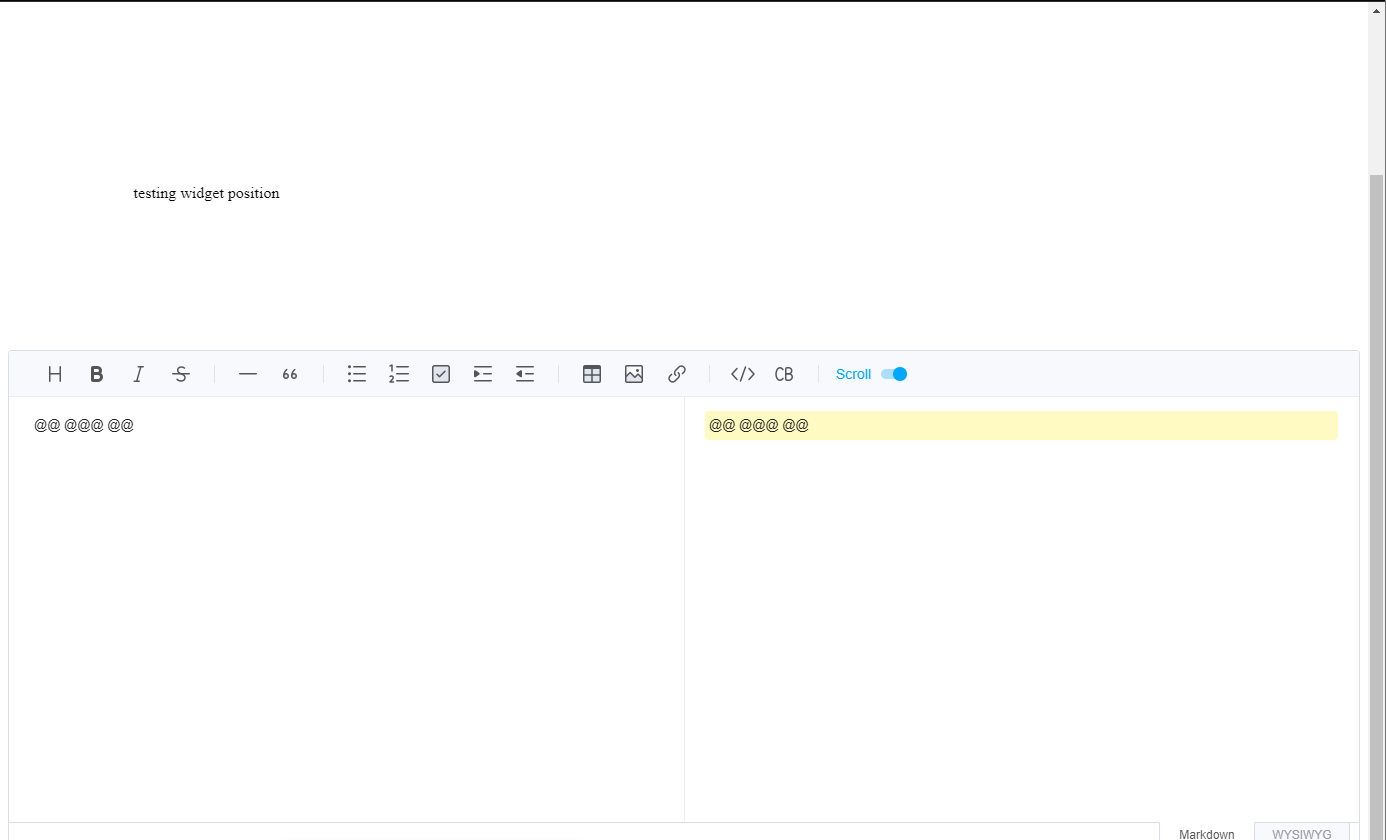The height and width of the screenshot is (840, 1386).
Task: Insert a code block with CB icon
Action: [x=784, y=373]
